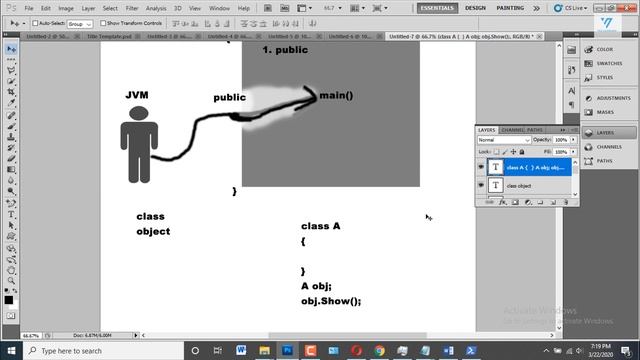Select the Custom Shape tool
Viewport: 640px width, 360px height.
pyautogui.click(x=11, y=236)
